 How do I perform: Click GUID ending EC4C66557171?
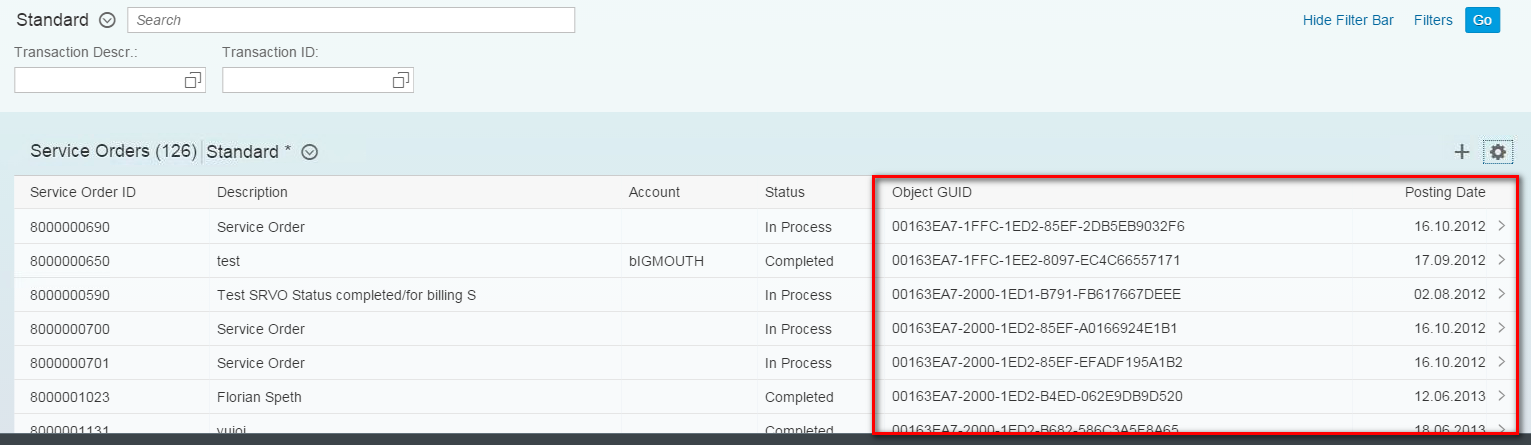point(1036,261)
